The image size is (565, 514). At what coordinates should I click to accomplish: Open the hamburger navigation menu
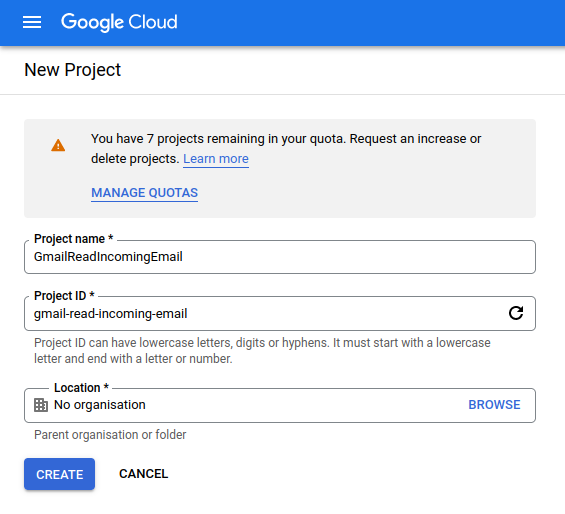pyautogui.click(x=32, y=22)
